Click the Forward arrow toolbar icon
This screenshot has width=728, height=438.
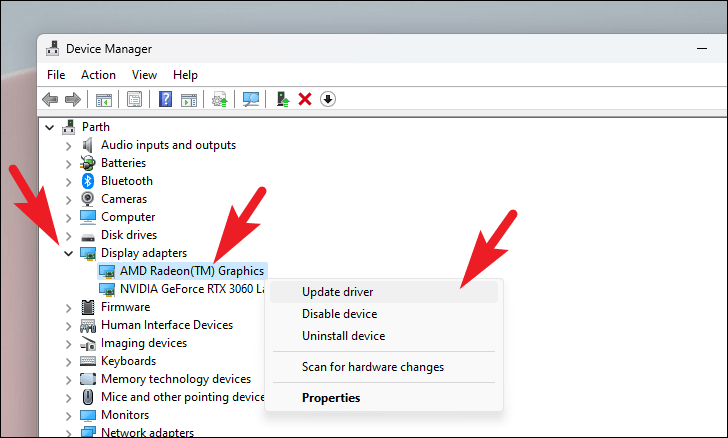(72, 99)
